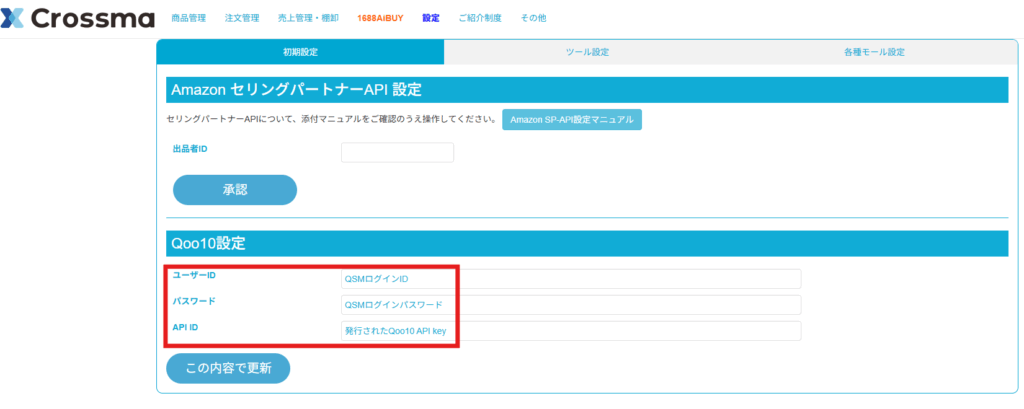Screen dimensions: 1024x409
Task: Switch to the ツール設定 tab
Action: [587, 52]
